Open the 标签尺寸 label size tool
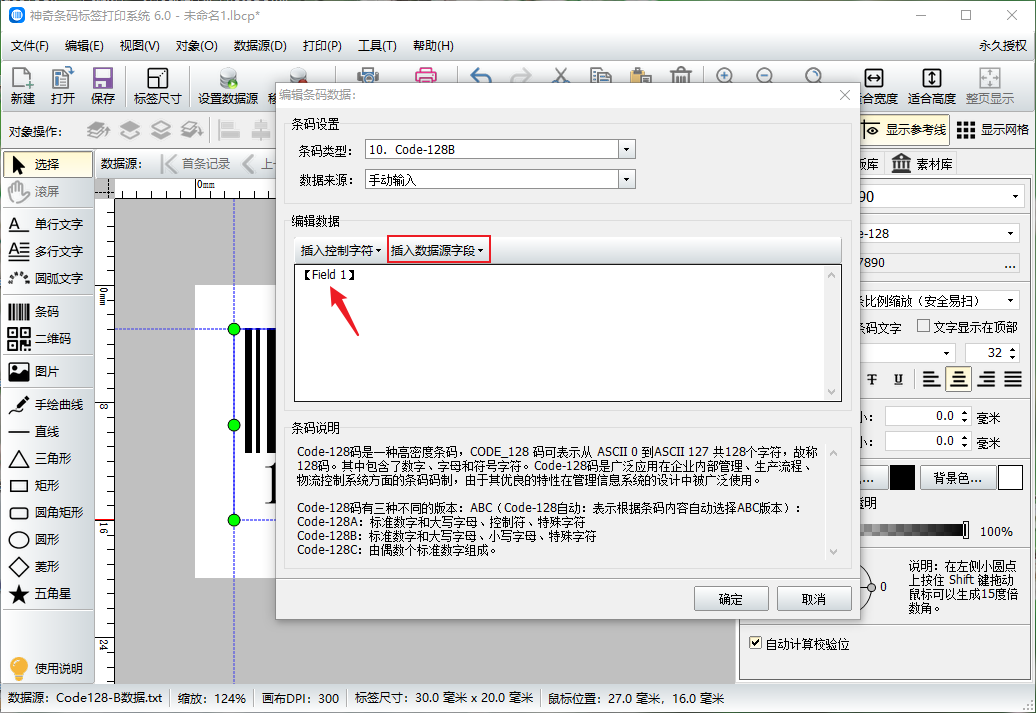 click(157, 86)
